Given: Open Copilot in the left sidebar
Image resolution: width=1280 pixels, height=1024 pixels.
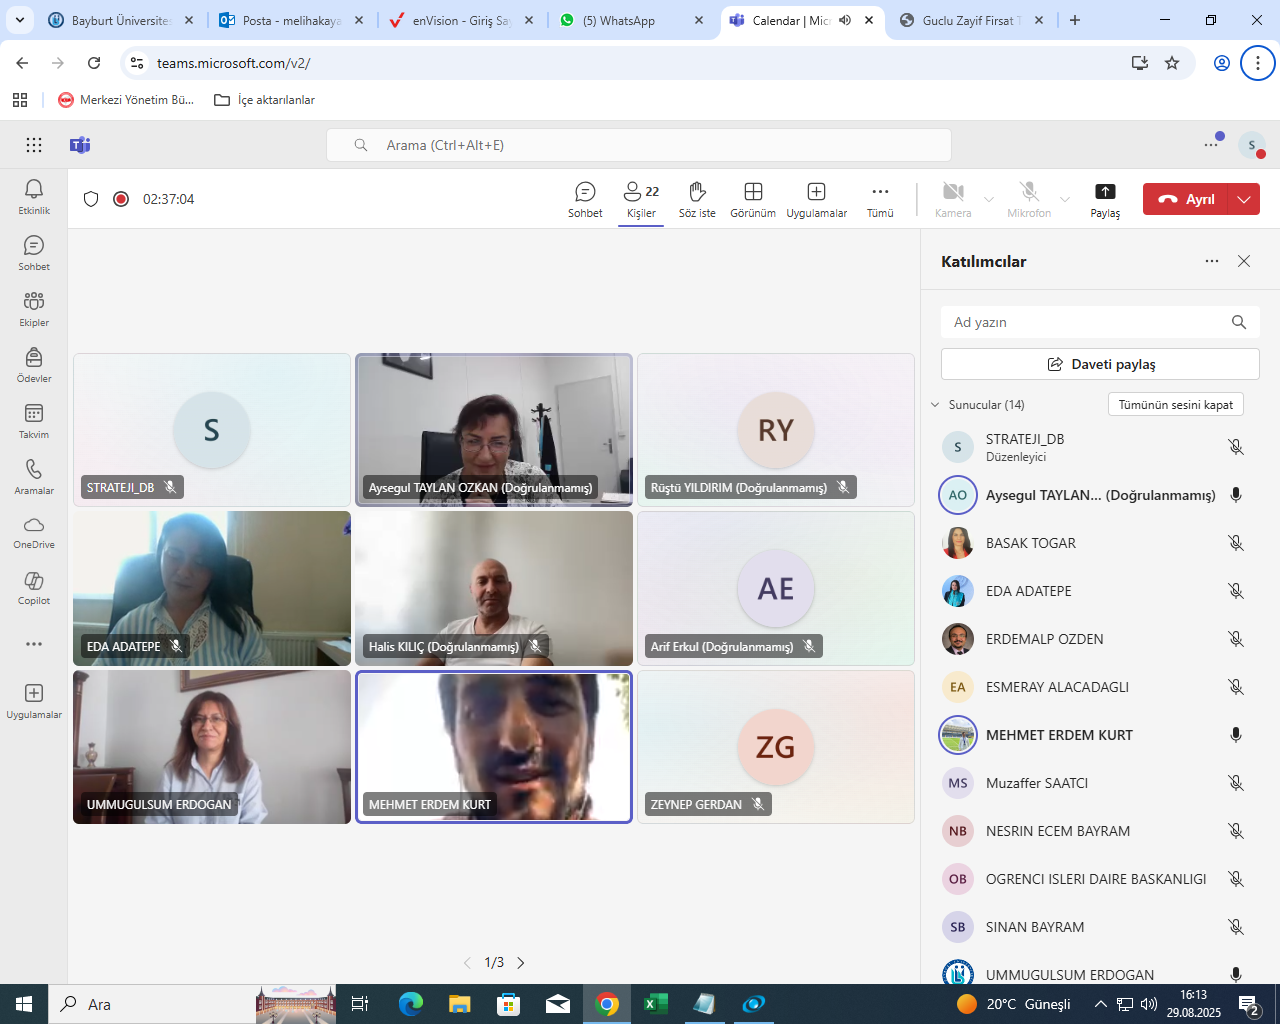Looking at the screenshot, I should (34, 587).
